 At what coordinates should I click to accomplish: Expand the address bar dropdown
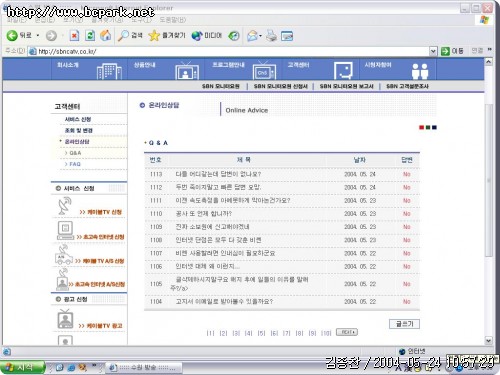click(x=433, y=51)
